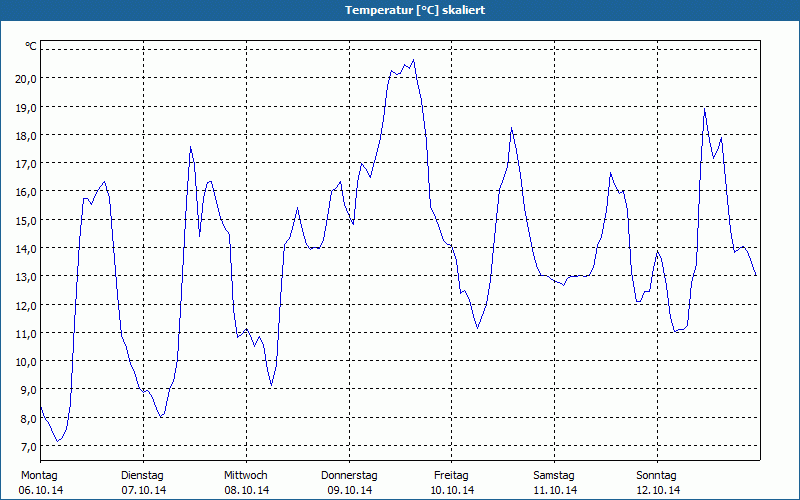
Task: Click the Dienstag day label
Action: click(x=142, y=476)
